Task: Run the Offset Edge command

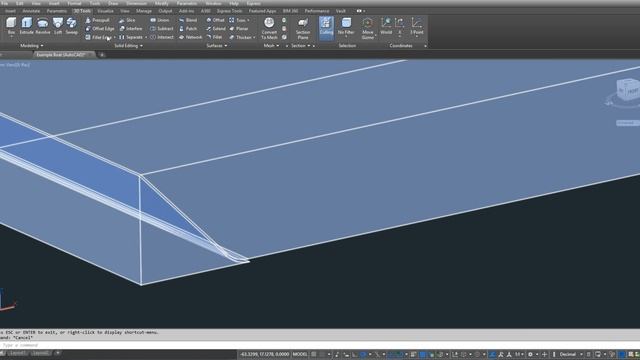Action: pyautogui.click(x=100, y=29)
